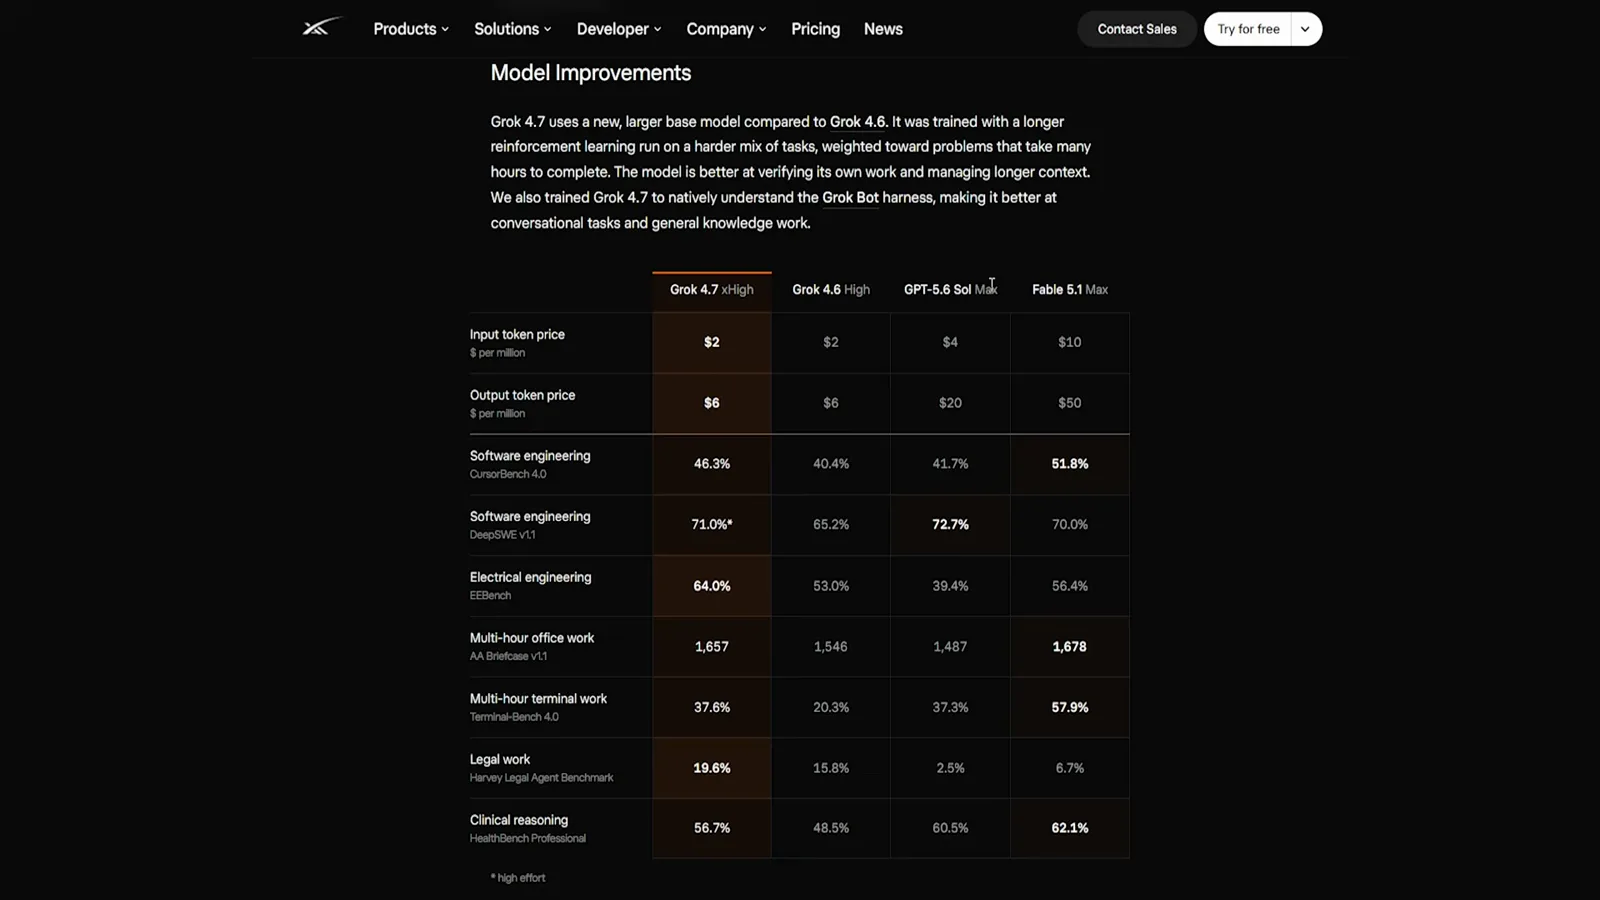
Task: Open the Grok Bot link
Action: 850,198
